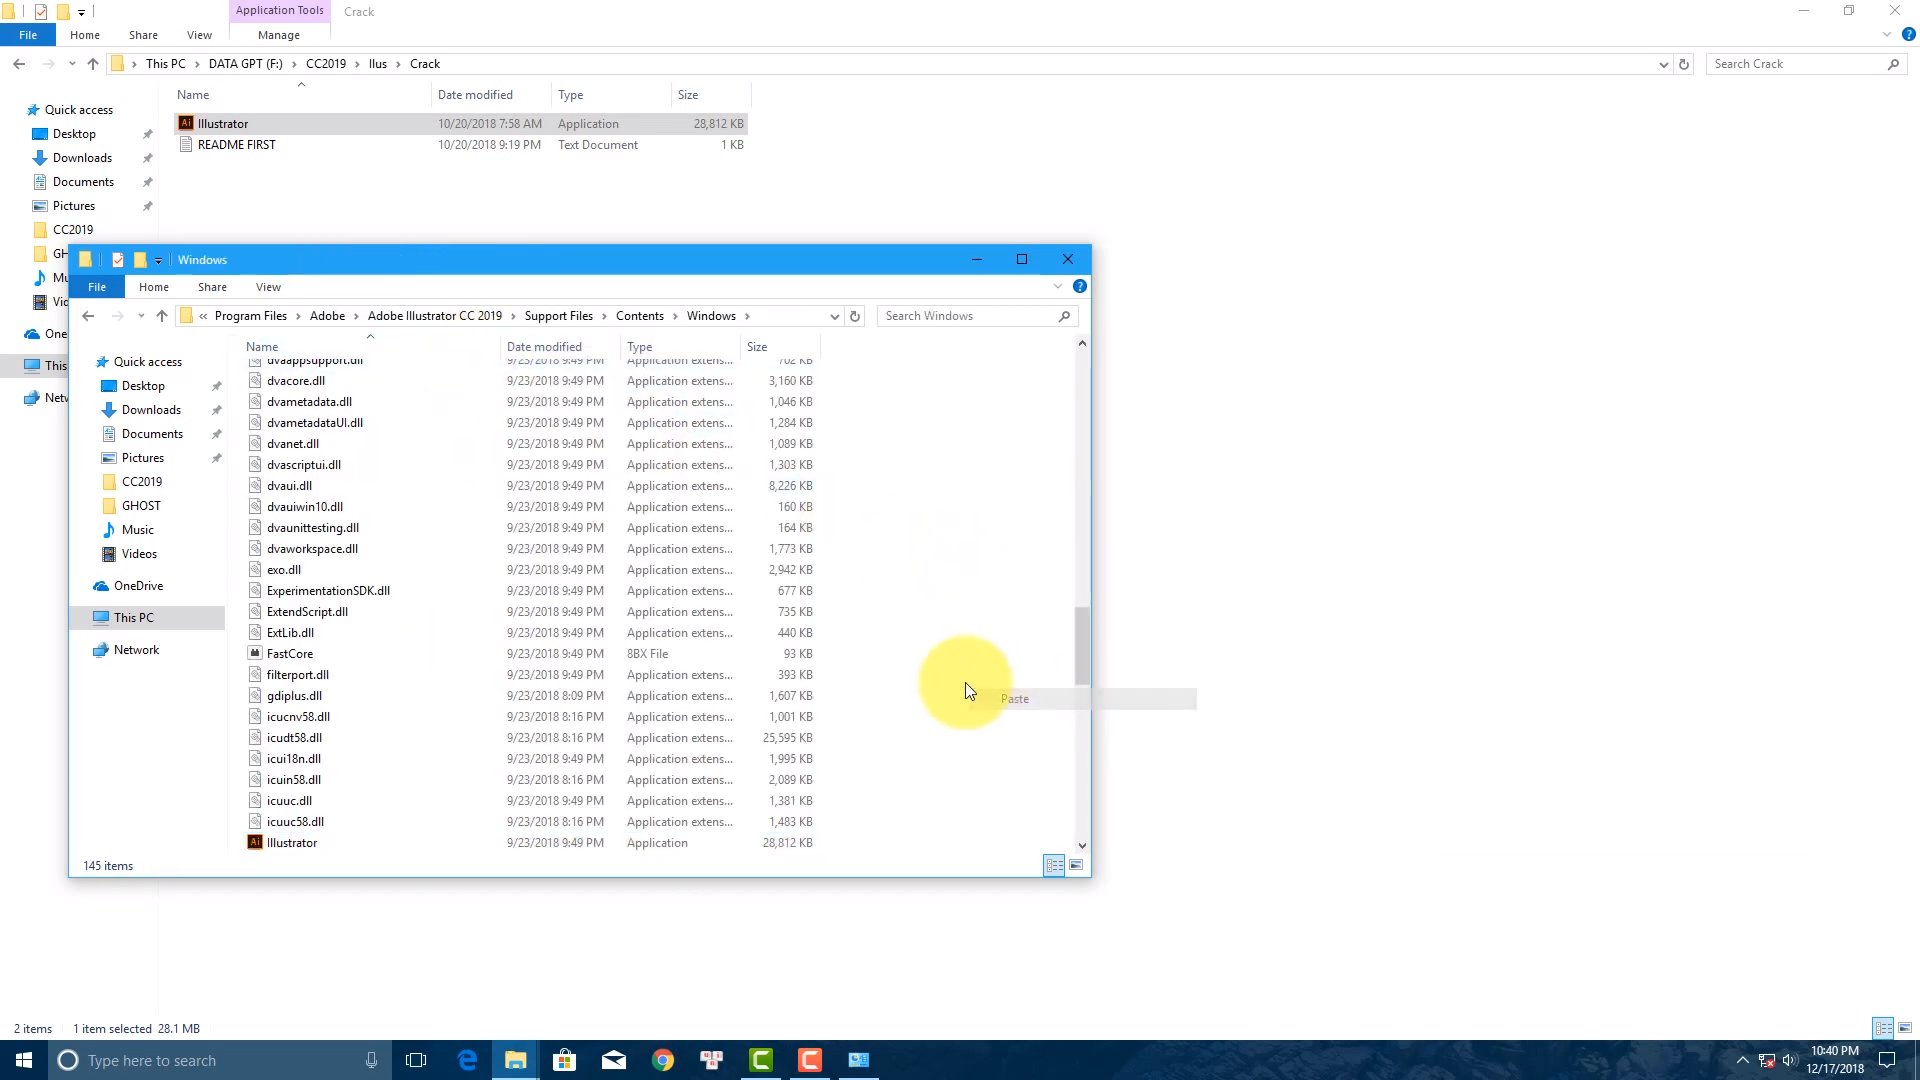Open Microsoft Edge from taskbar

[467, 1060]
